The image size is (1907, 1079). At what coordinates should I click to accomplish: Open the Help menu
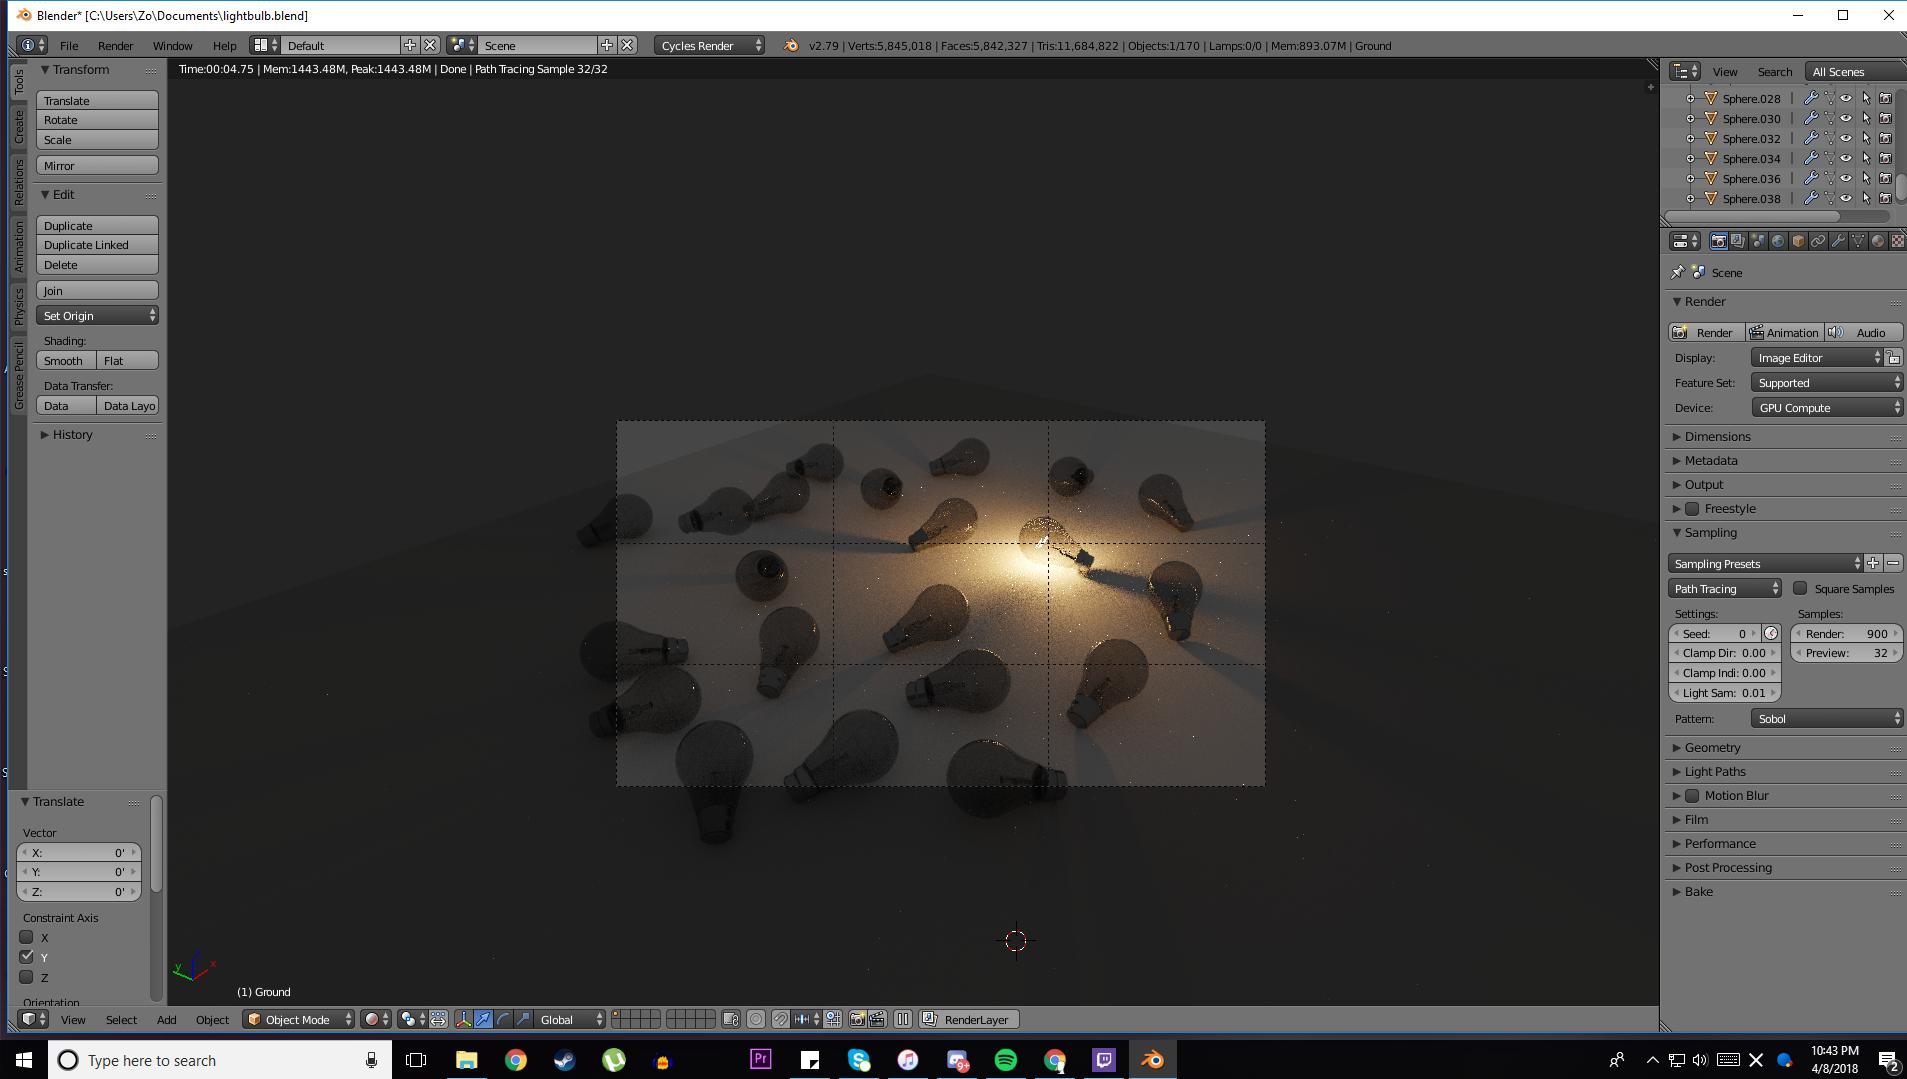pyautogui.click(x=224, y=45)
